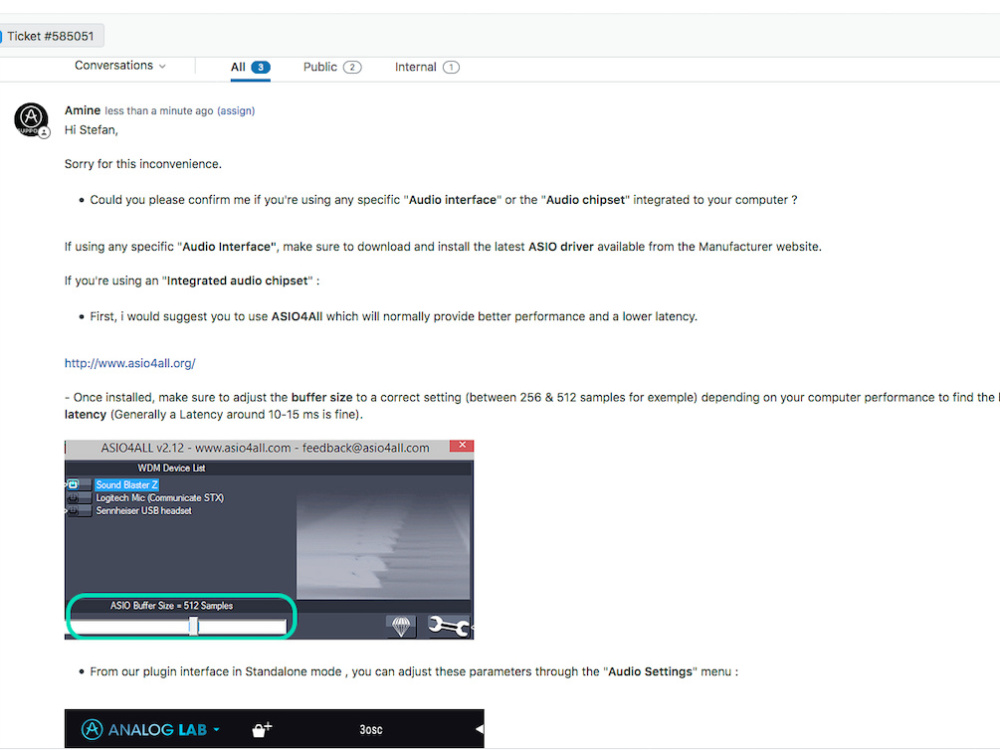Click the Analog Lab store bag icon
This screenshot has height=750, width=1000.
(x=261, y=729)
